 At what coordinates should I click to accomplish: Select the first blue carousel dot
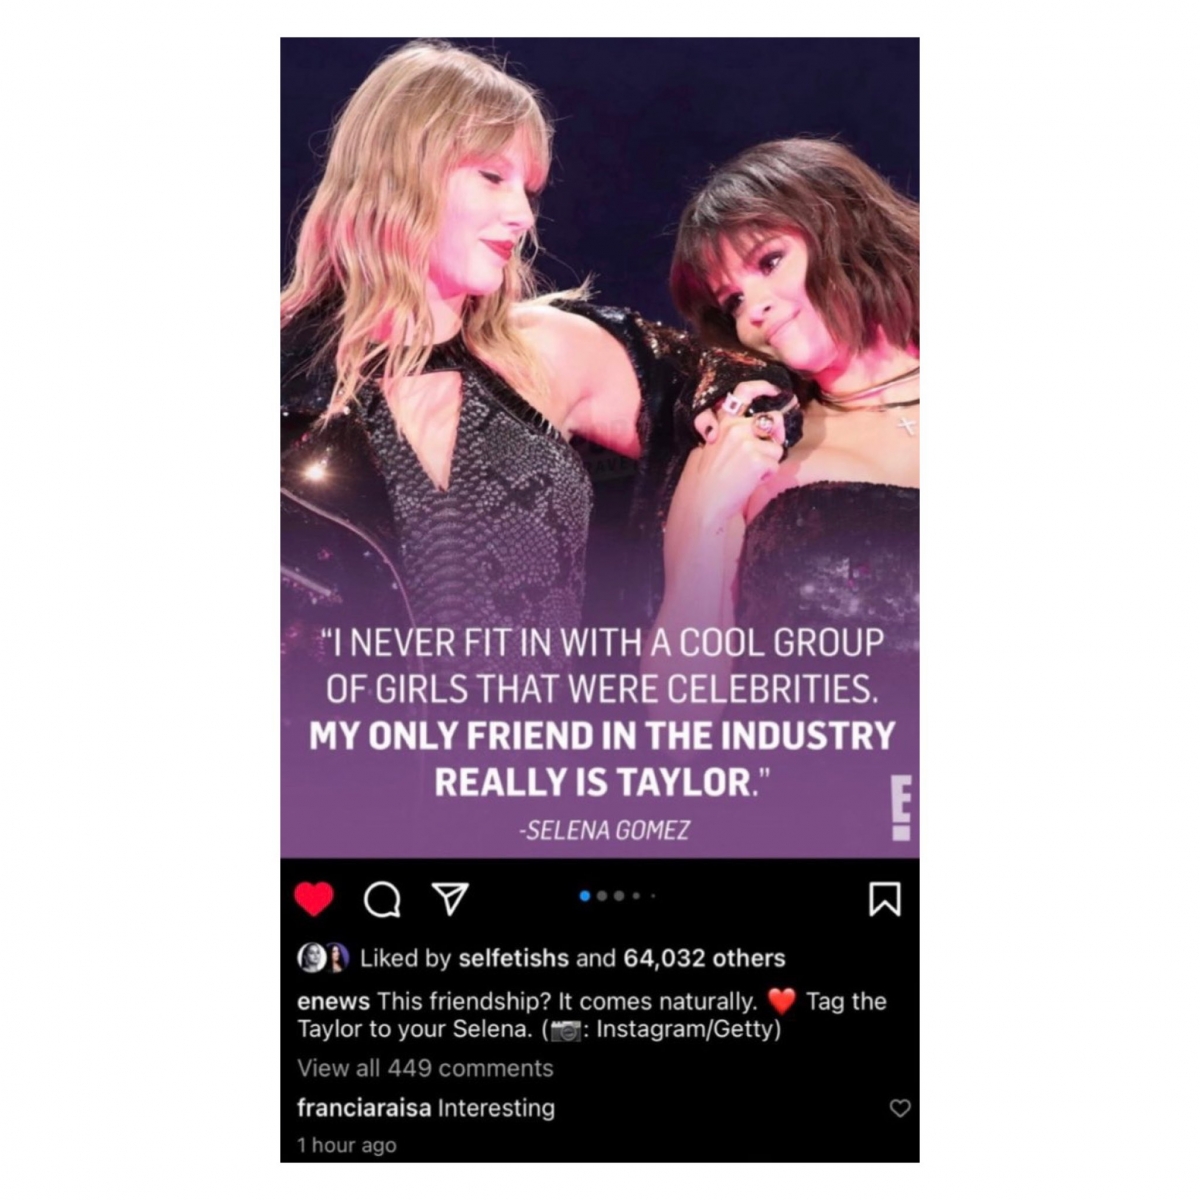tap(585, 896)
